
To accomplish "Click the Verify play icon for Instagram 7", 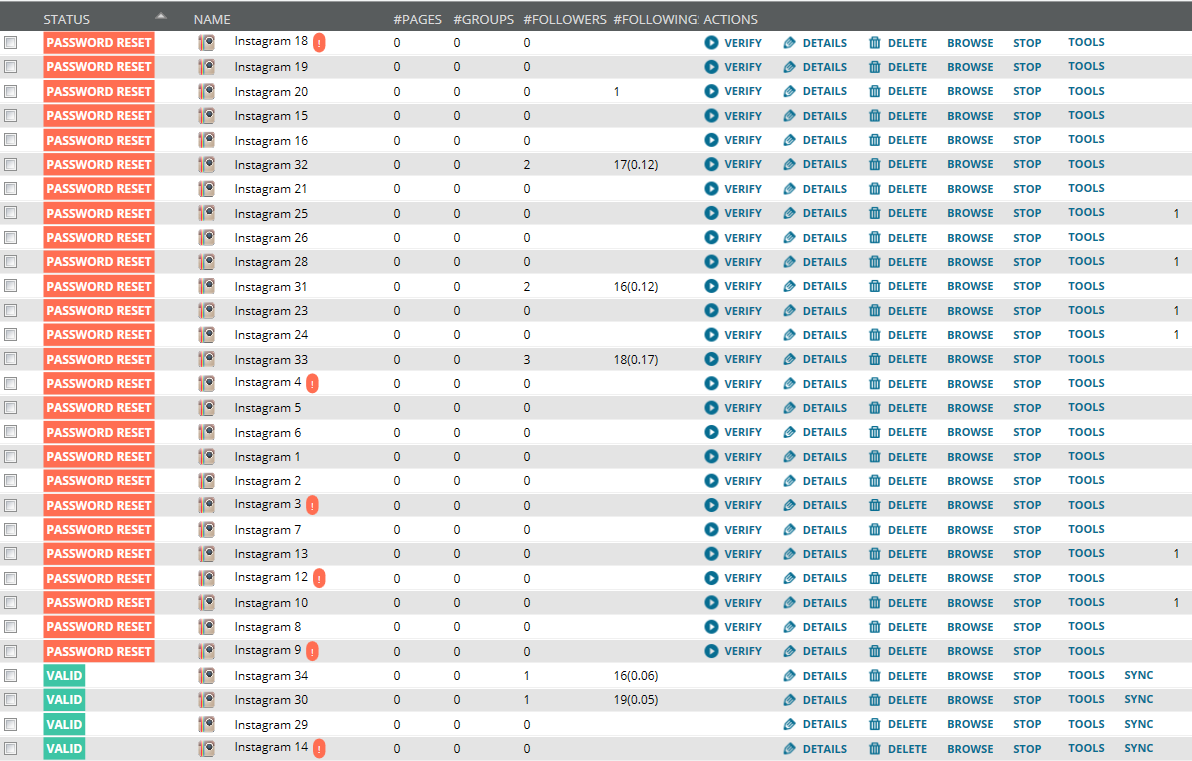I will (711, 529).
